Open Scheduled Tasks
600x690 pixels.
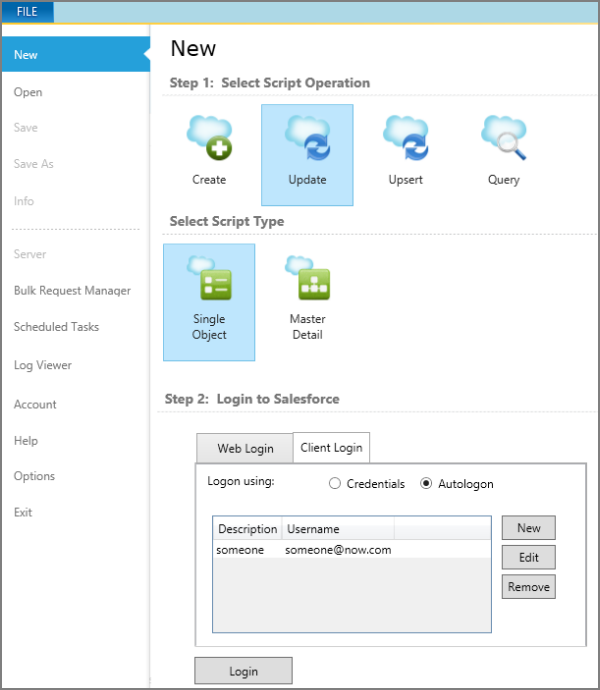coord(56,327)
